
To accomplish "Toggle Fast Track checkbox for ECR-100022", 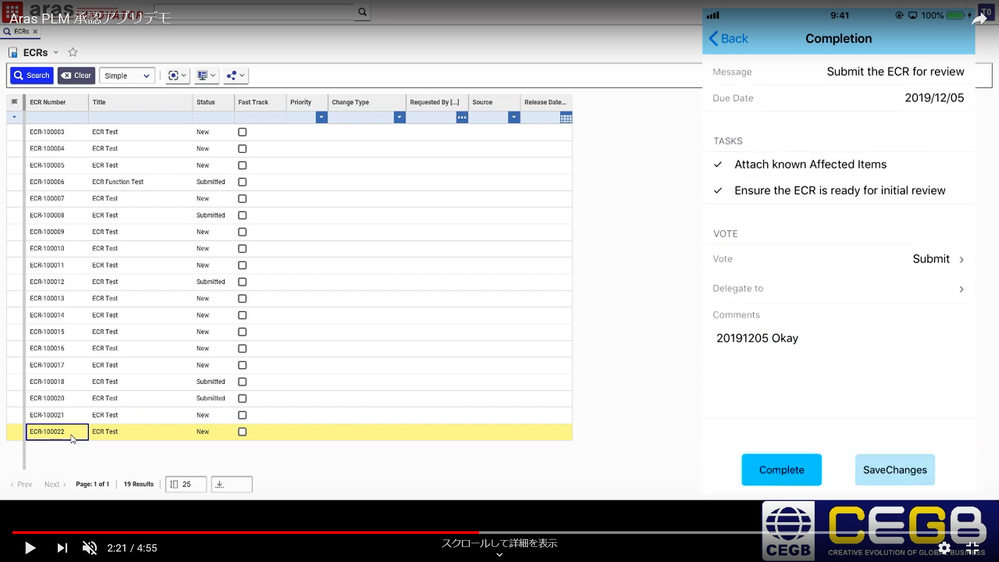I will 242,432.
